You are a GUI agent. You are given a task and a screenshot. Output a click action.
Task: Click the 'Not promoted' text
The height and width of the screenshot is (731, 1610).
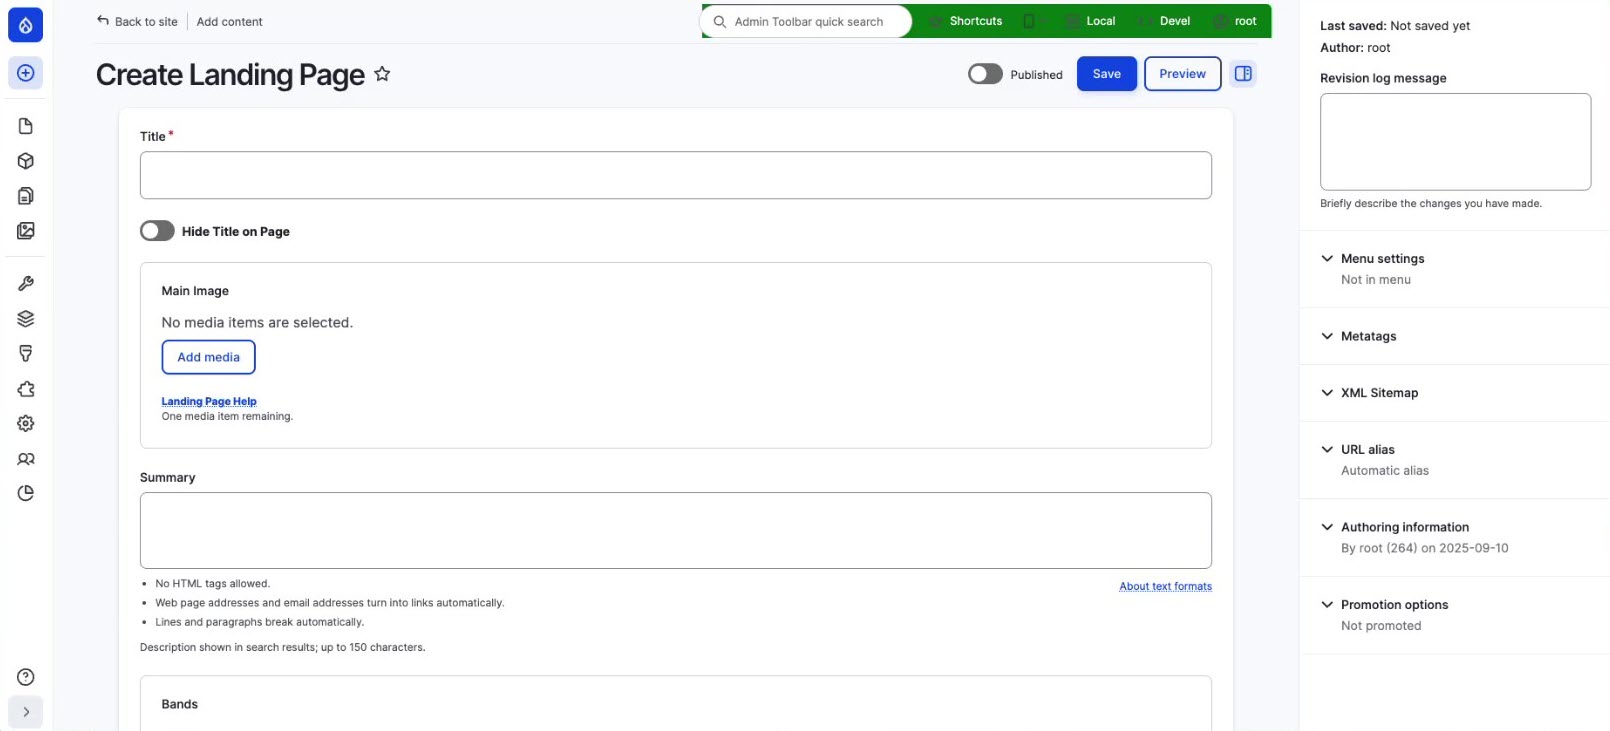tap(1381, 626)
